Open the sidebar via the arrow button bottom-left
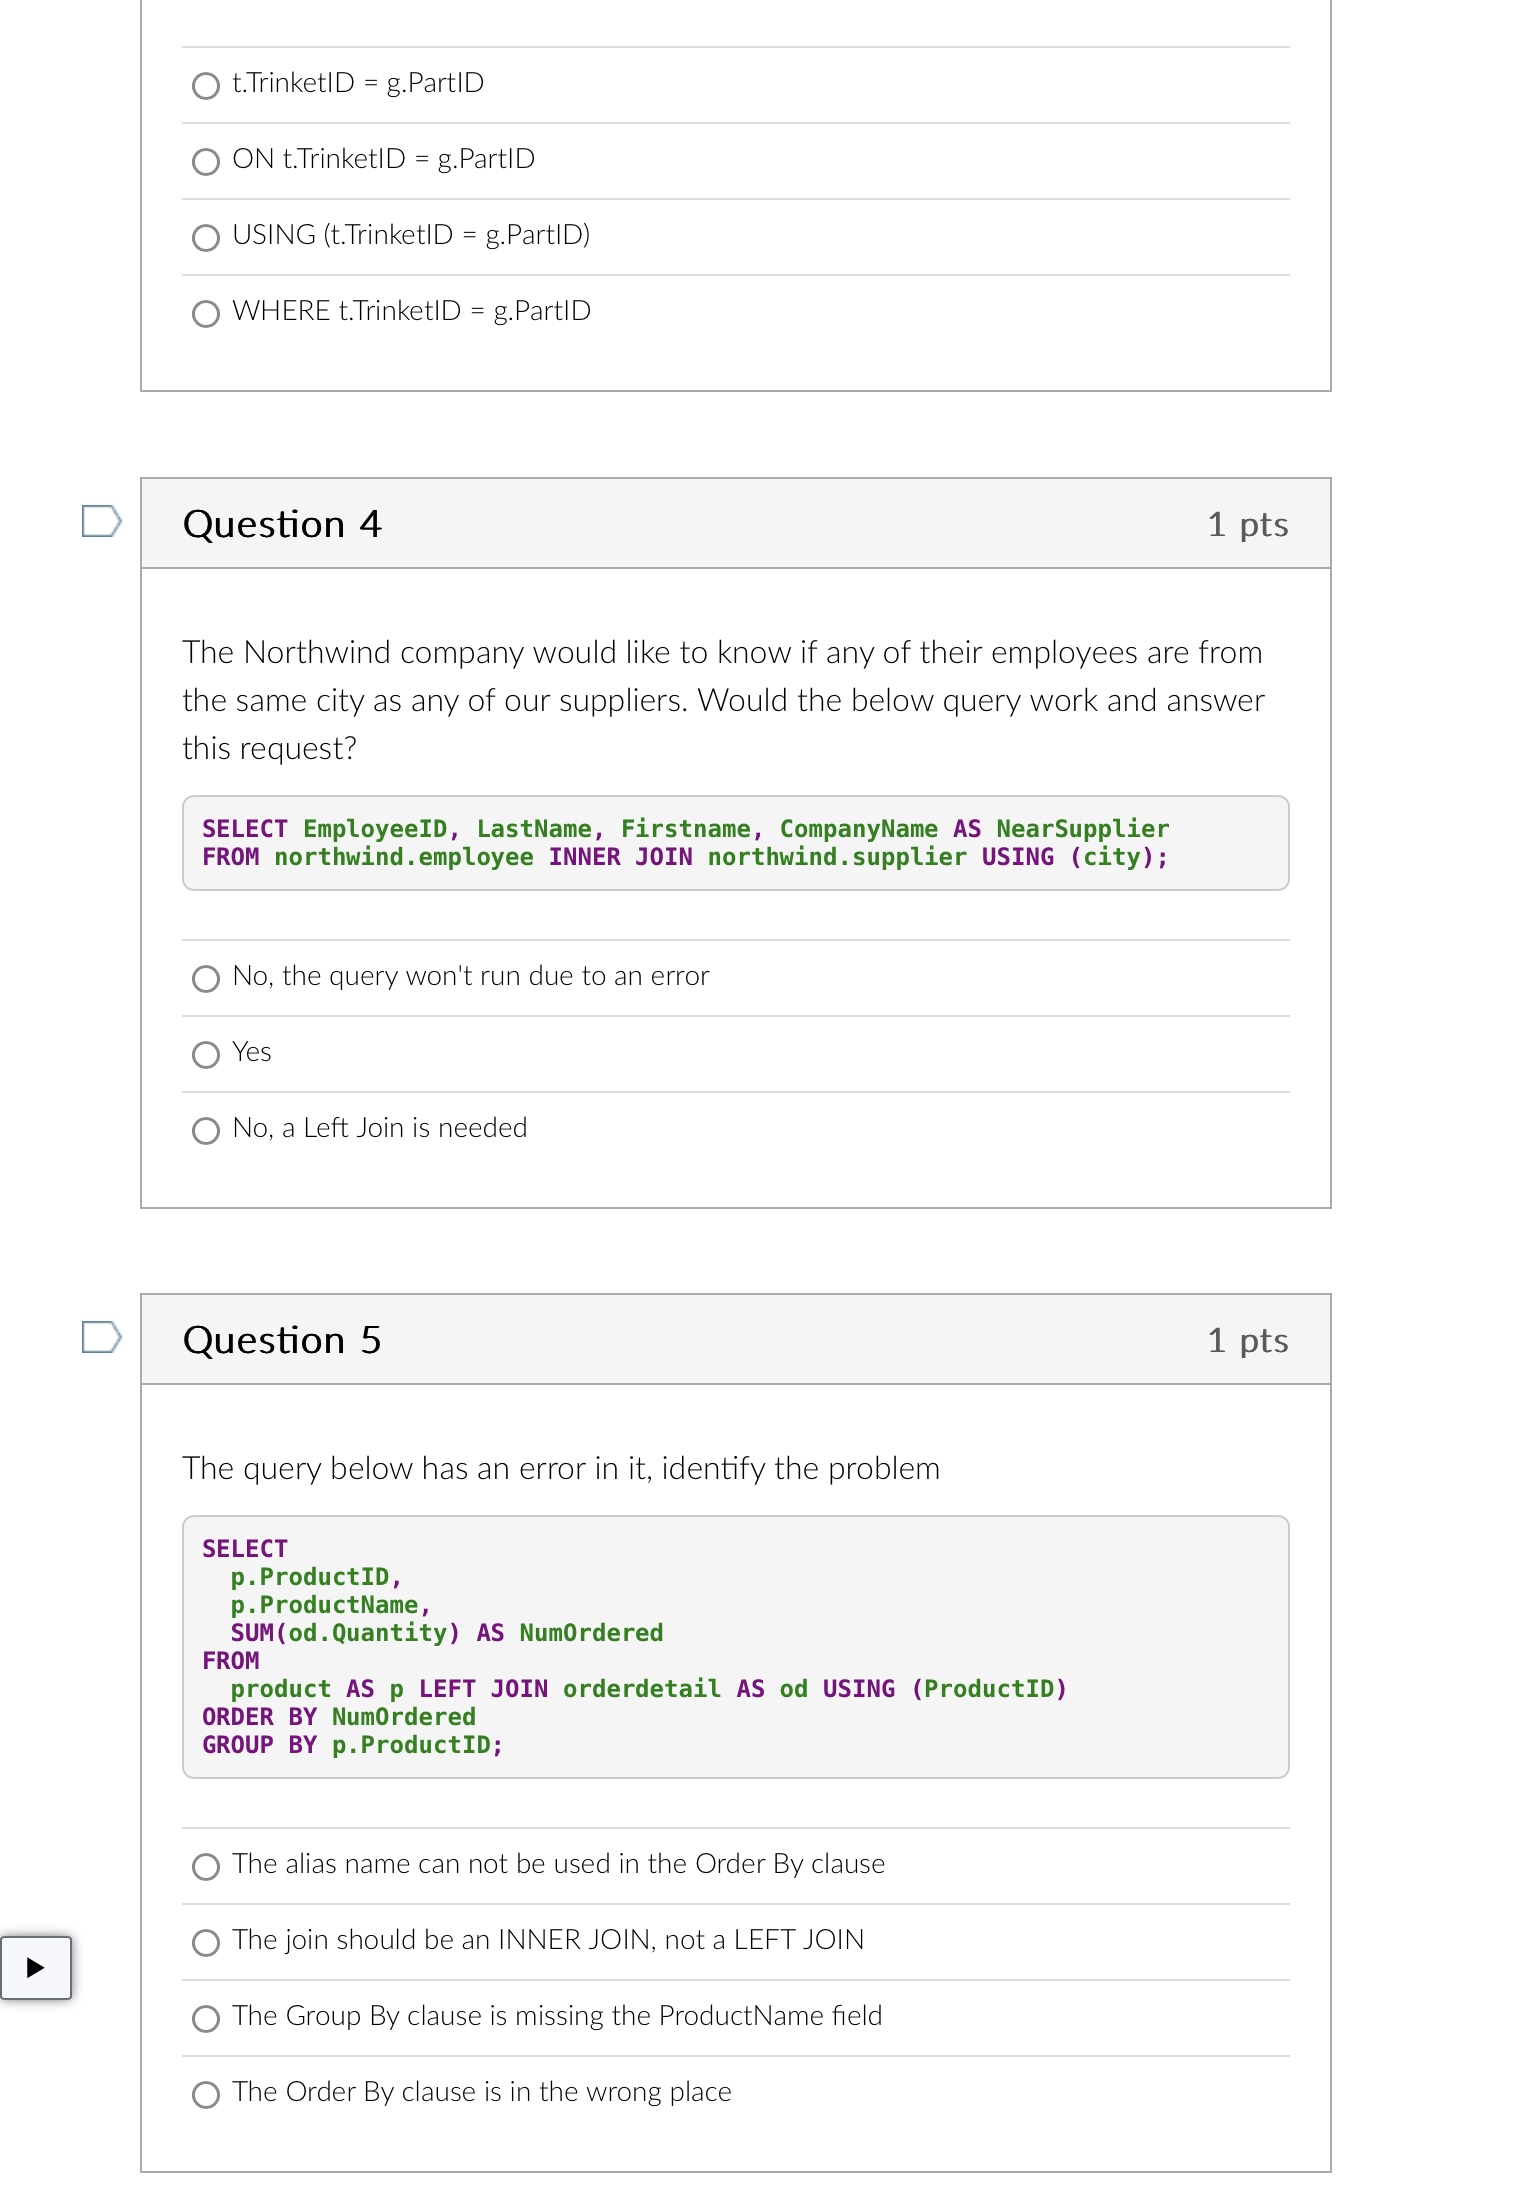The height and width of the screenshot is (2211, 1520). 36,1967
